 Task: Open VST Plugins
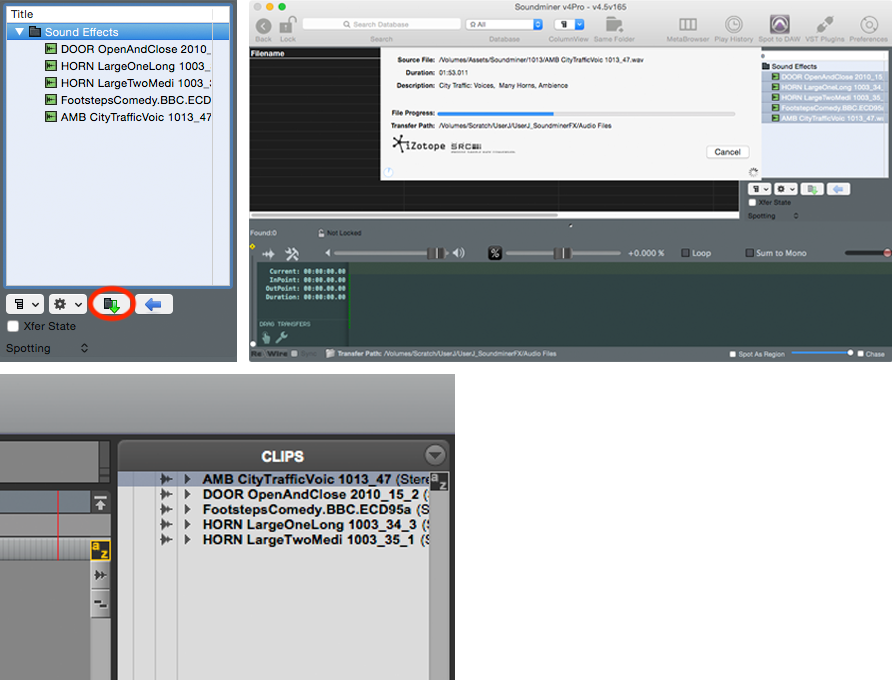tap(824, 24)
